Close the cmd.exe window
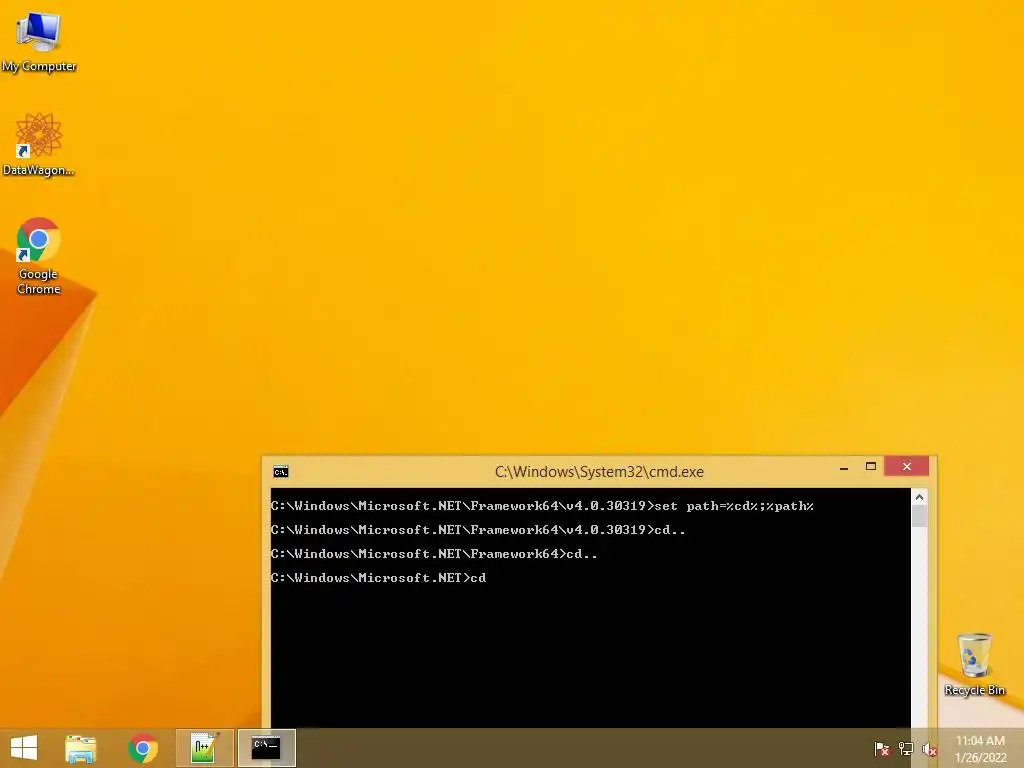Image resolution: width=1024 pixels, height=768 pixels. 906,466
